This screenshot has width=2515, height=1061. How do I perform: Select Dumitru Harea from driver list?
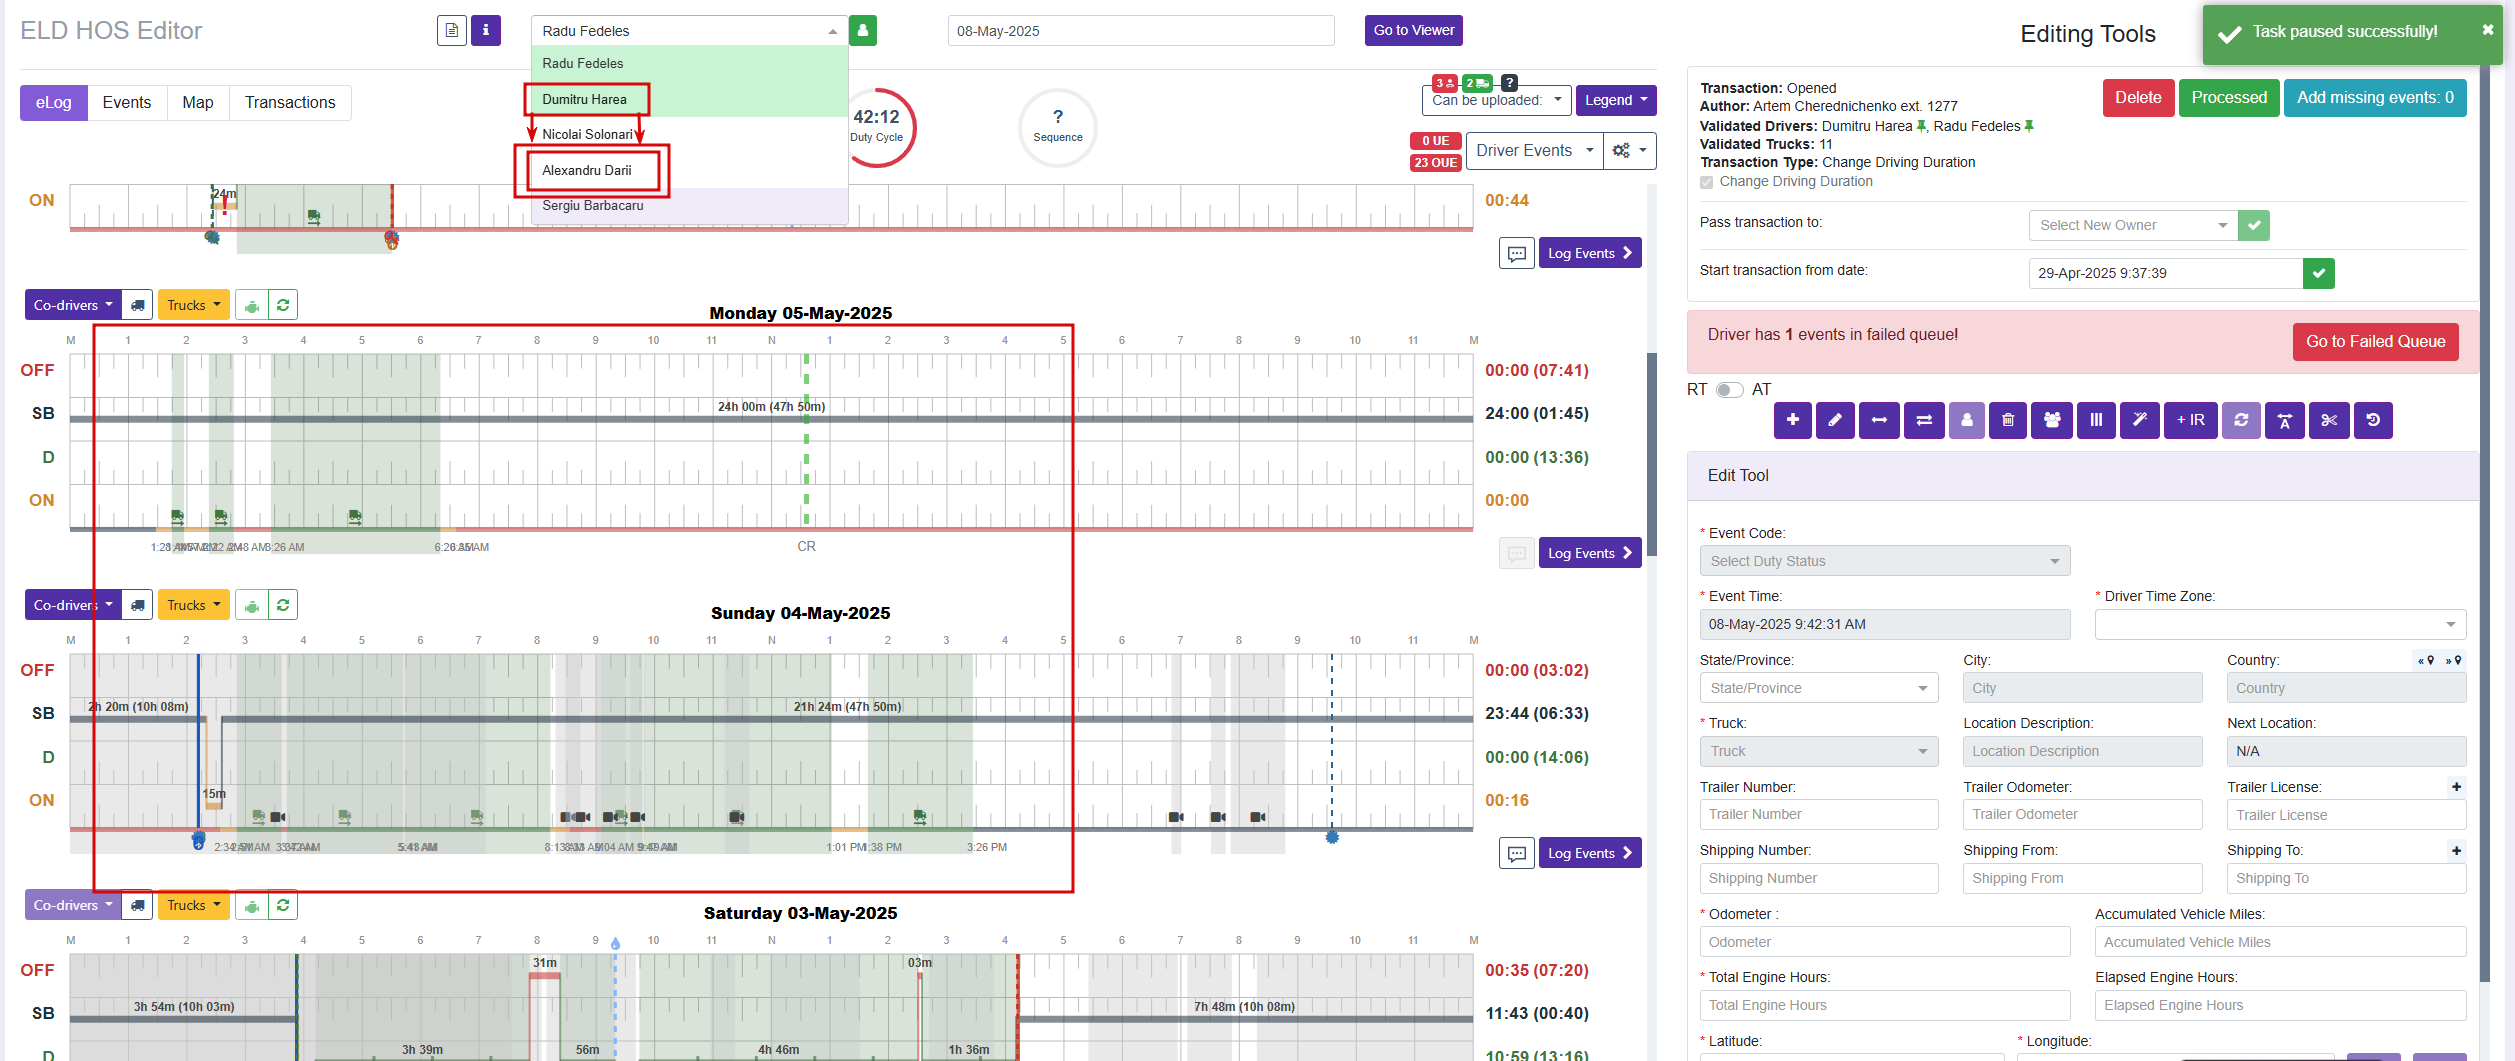tap(690, 99)
